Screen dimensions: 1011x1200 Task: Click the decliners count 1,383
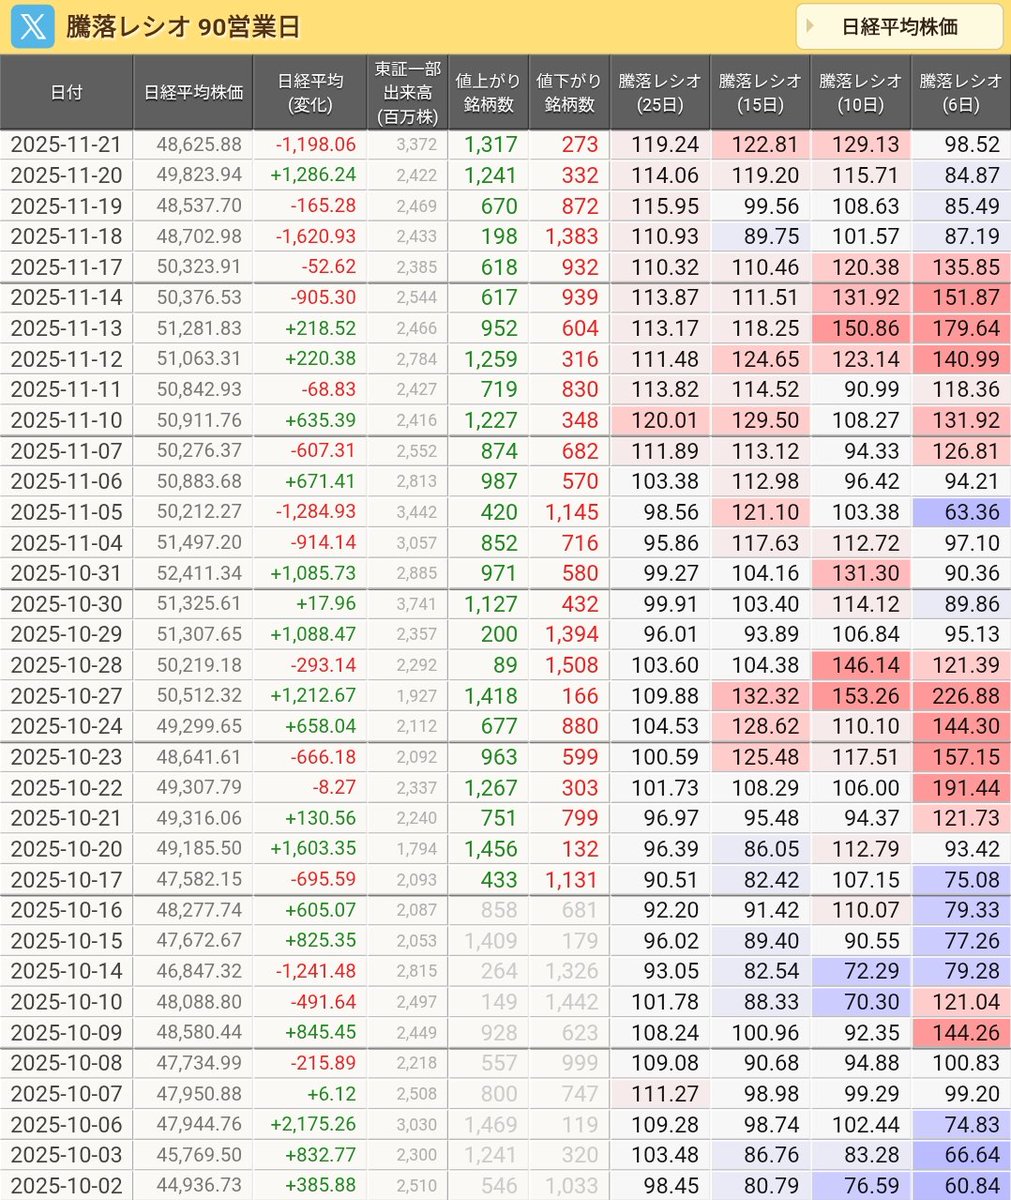(x=572, y=237)
